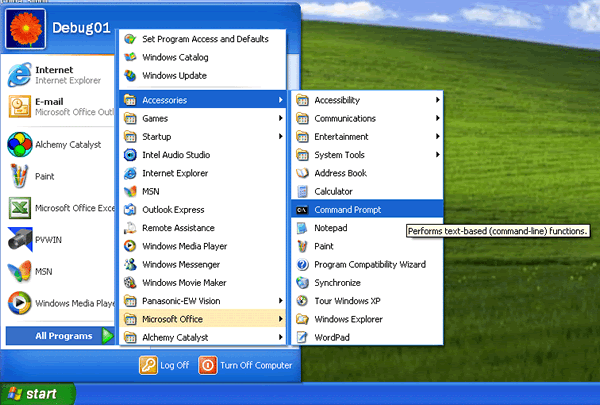The height and width of the screenshot is (405, 600).
Task: Expand the Panasonic-EW Vision submenu arrow
Action: point(280,301)
